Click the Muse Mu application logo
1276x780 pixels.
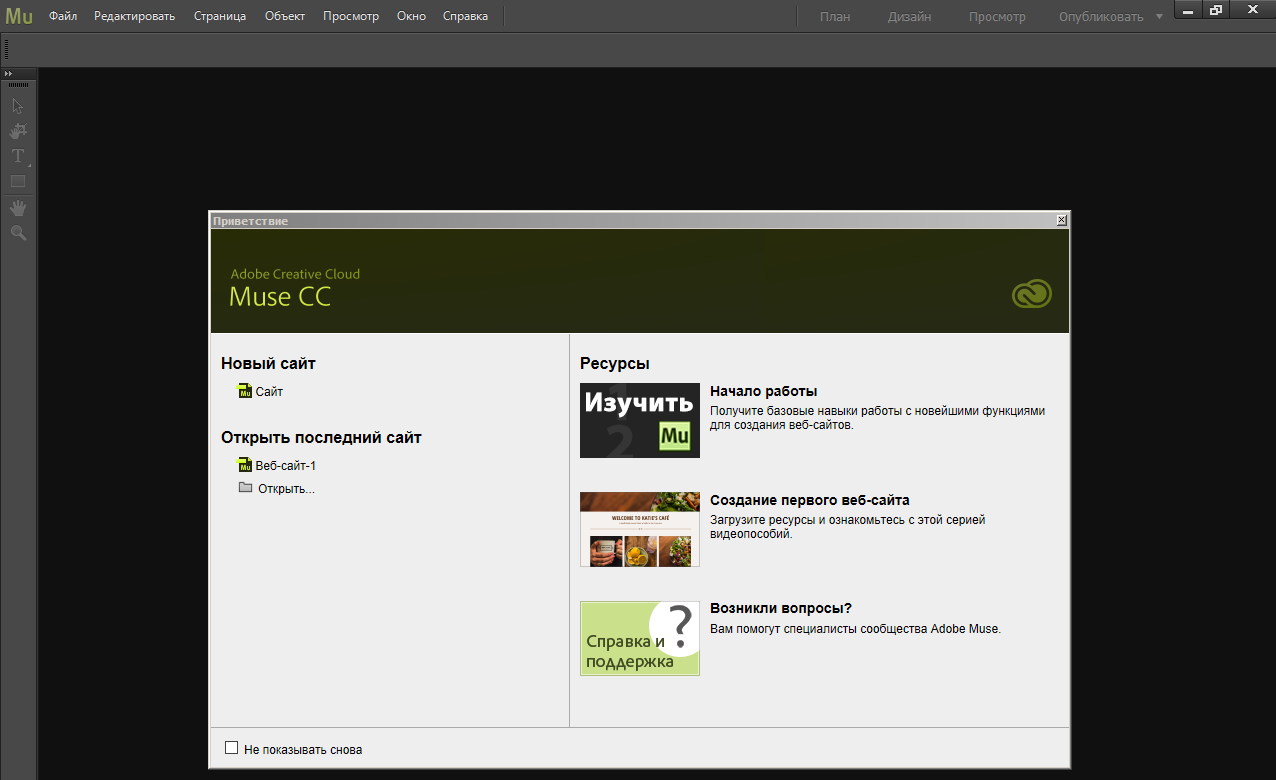coord(19,16)
